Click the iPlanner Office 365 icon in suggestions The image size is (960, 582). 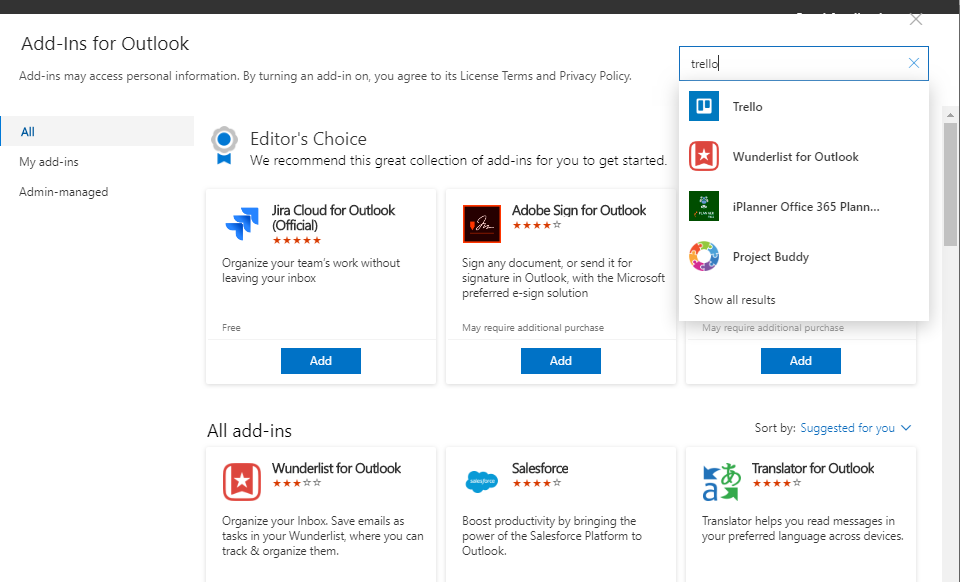(x=703, y=206)
